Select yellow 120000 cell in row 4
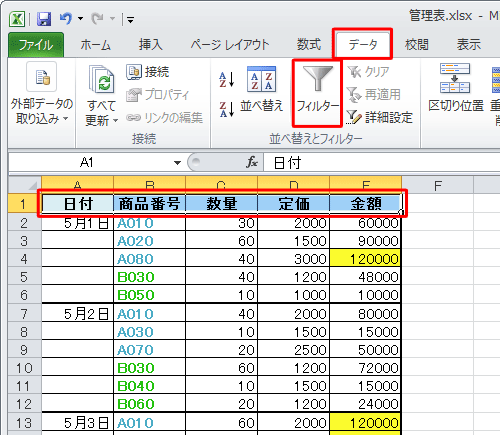The image size is (500, 435). [365, 258]
